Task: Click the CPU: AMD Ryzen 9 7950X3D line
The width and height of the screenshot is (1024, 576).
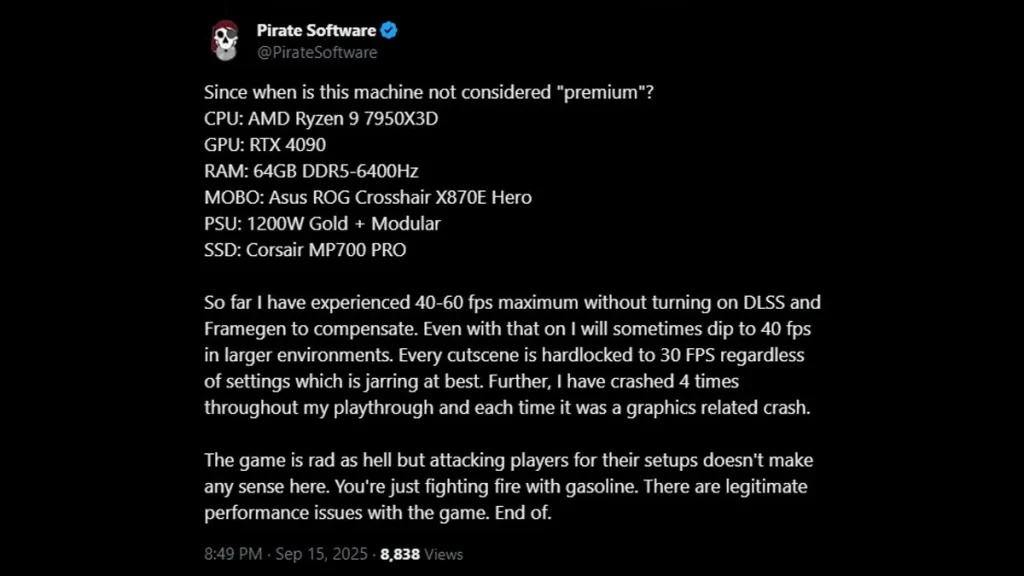Action: 321,119
